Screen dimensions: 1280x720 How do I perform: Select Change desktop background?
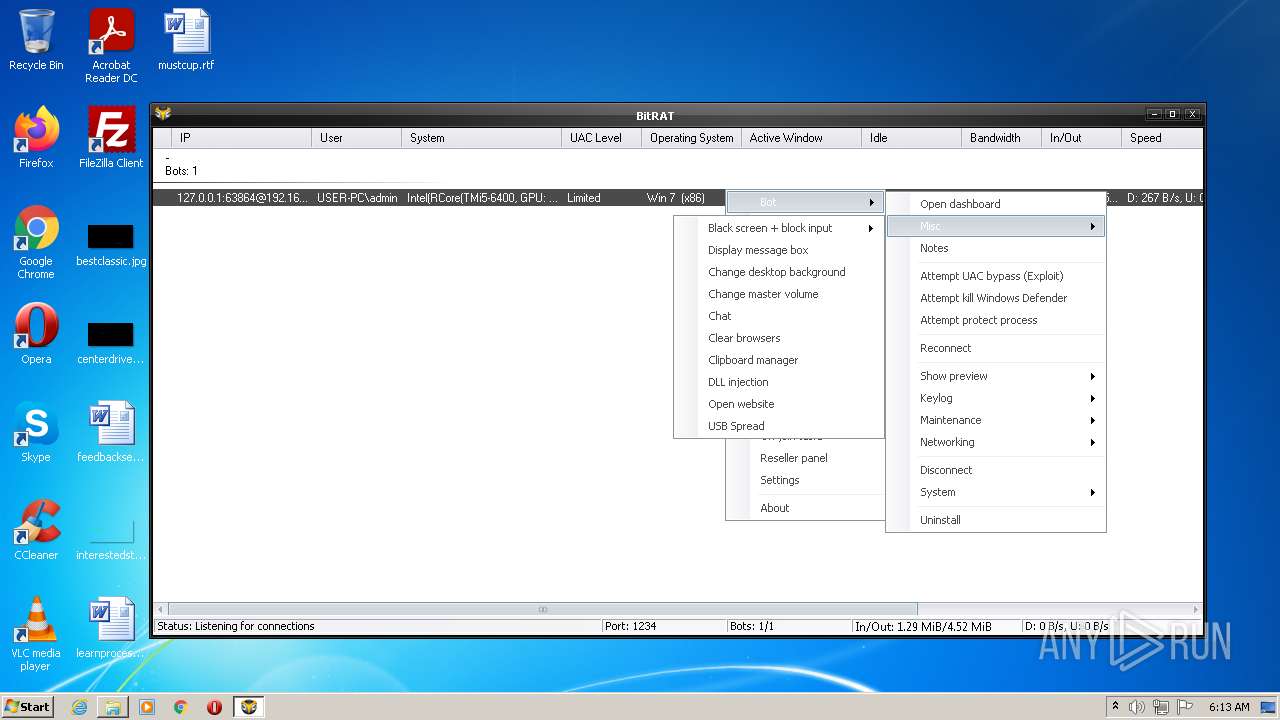coord(779,272)
